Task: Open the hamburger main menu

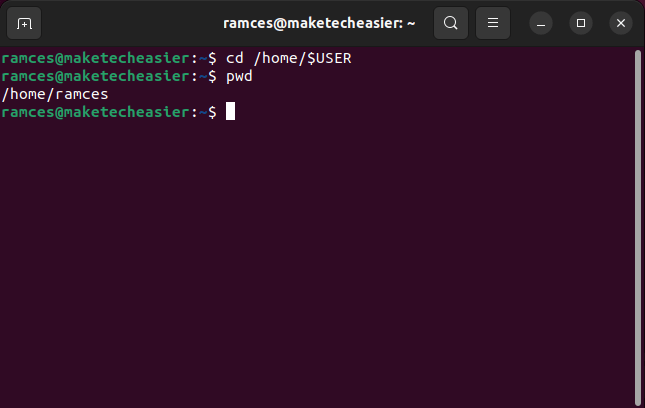Action: pos(493,23)
